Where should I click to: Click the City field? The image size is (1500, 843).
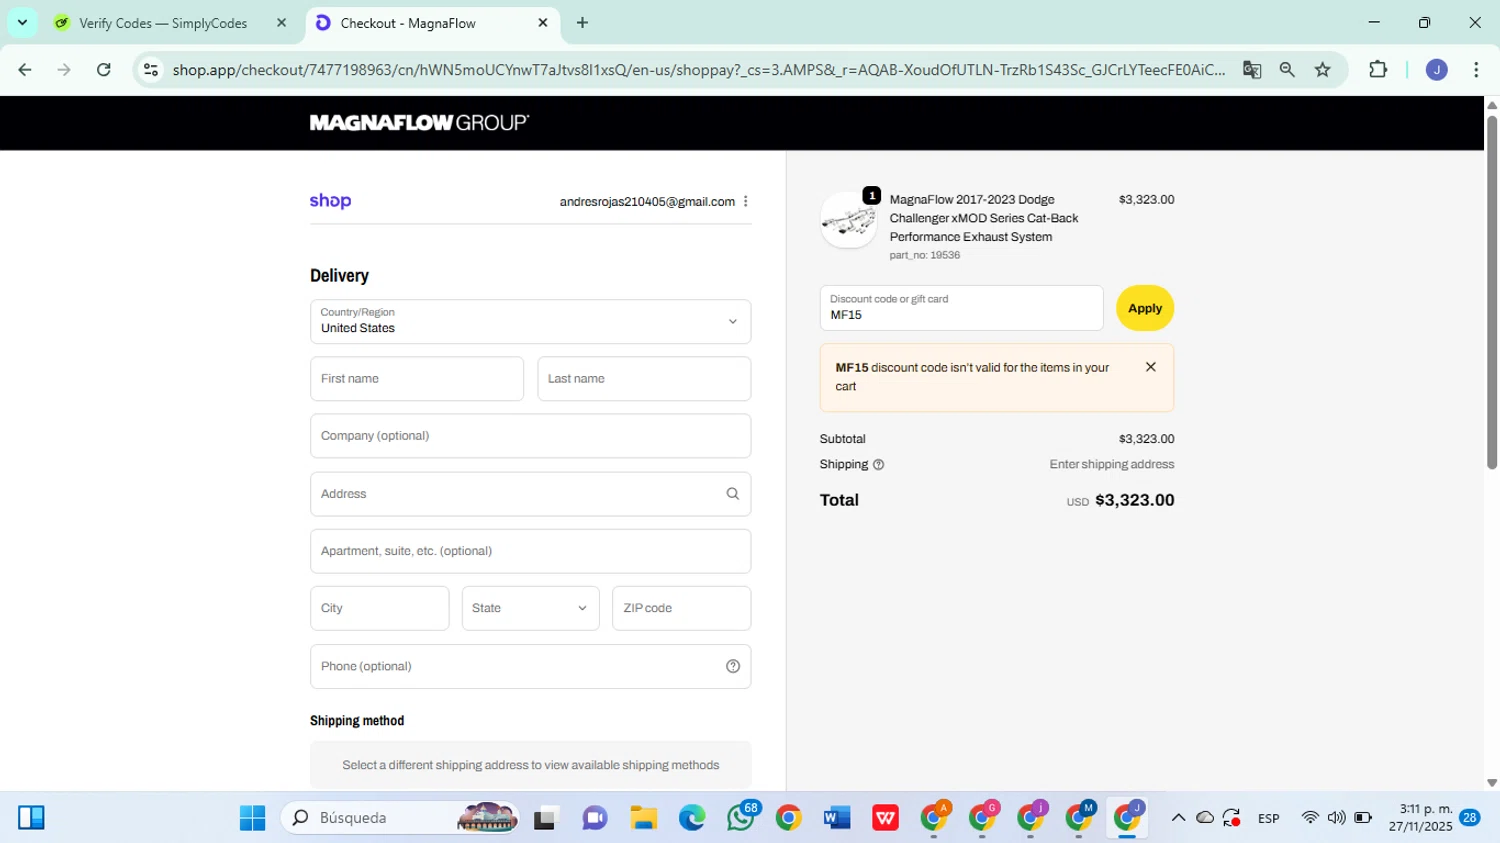379,608
